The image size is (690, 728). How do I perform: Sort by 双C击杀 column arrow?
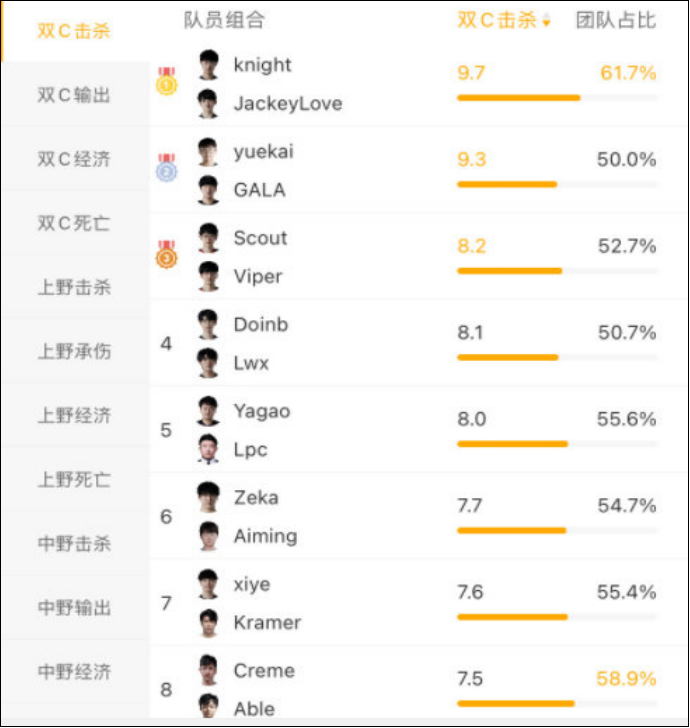pyautogui.click(x=547, y=22)
